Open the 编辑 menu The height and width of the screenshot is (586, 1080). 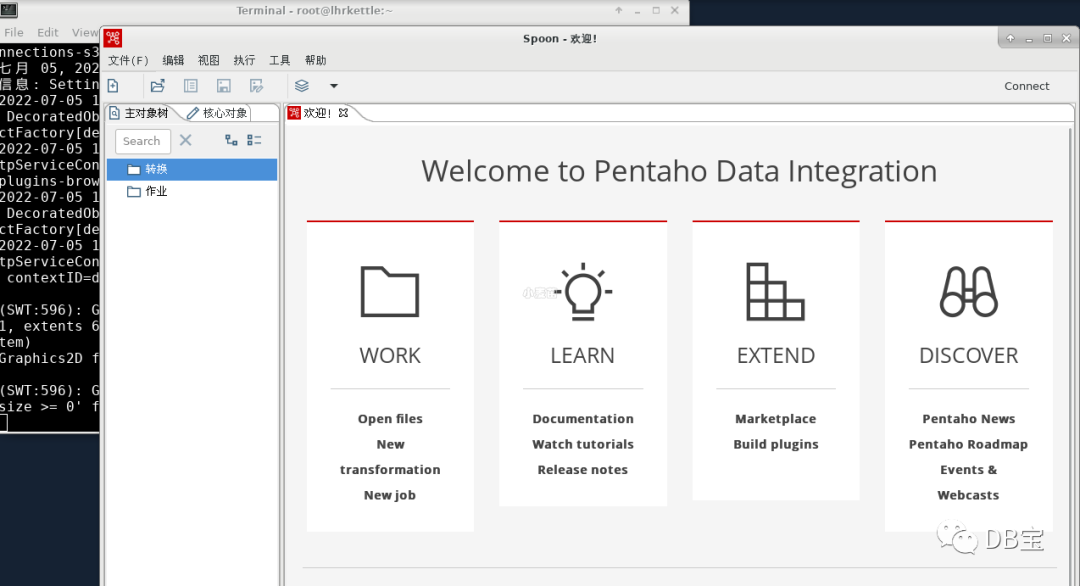click(173, 61)
